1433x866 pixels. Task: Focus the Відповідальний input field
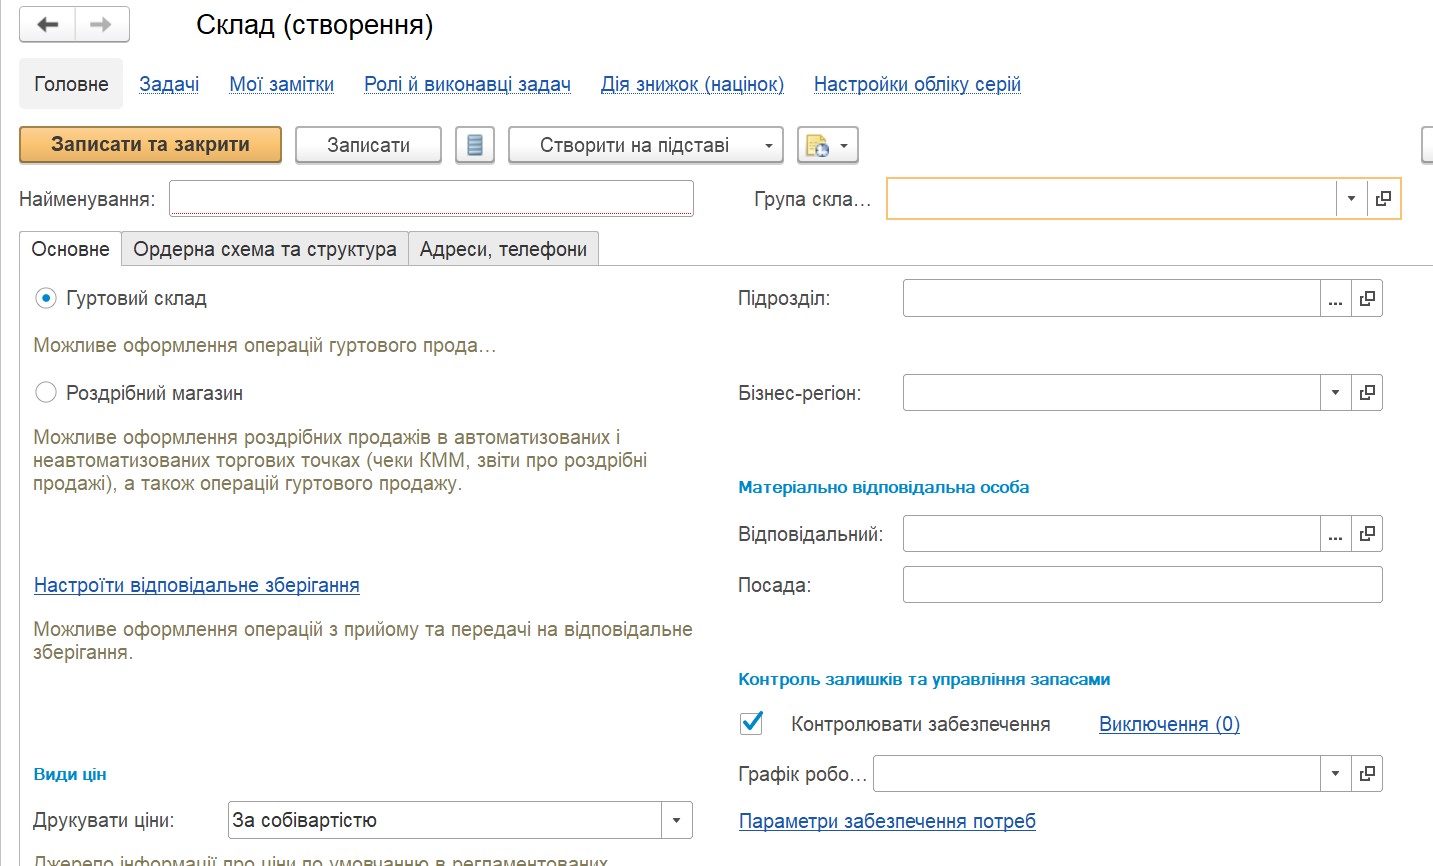(x=1111, y=534)
